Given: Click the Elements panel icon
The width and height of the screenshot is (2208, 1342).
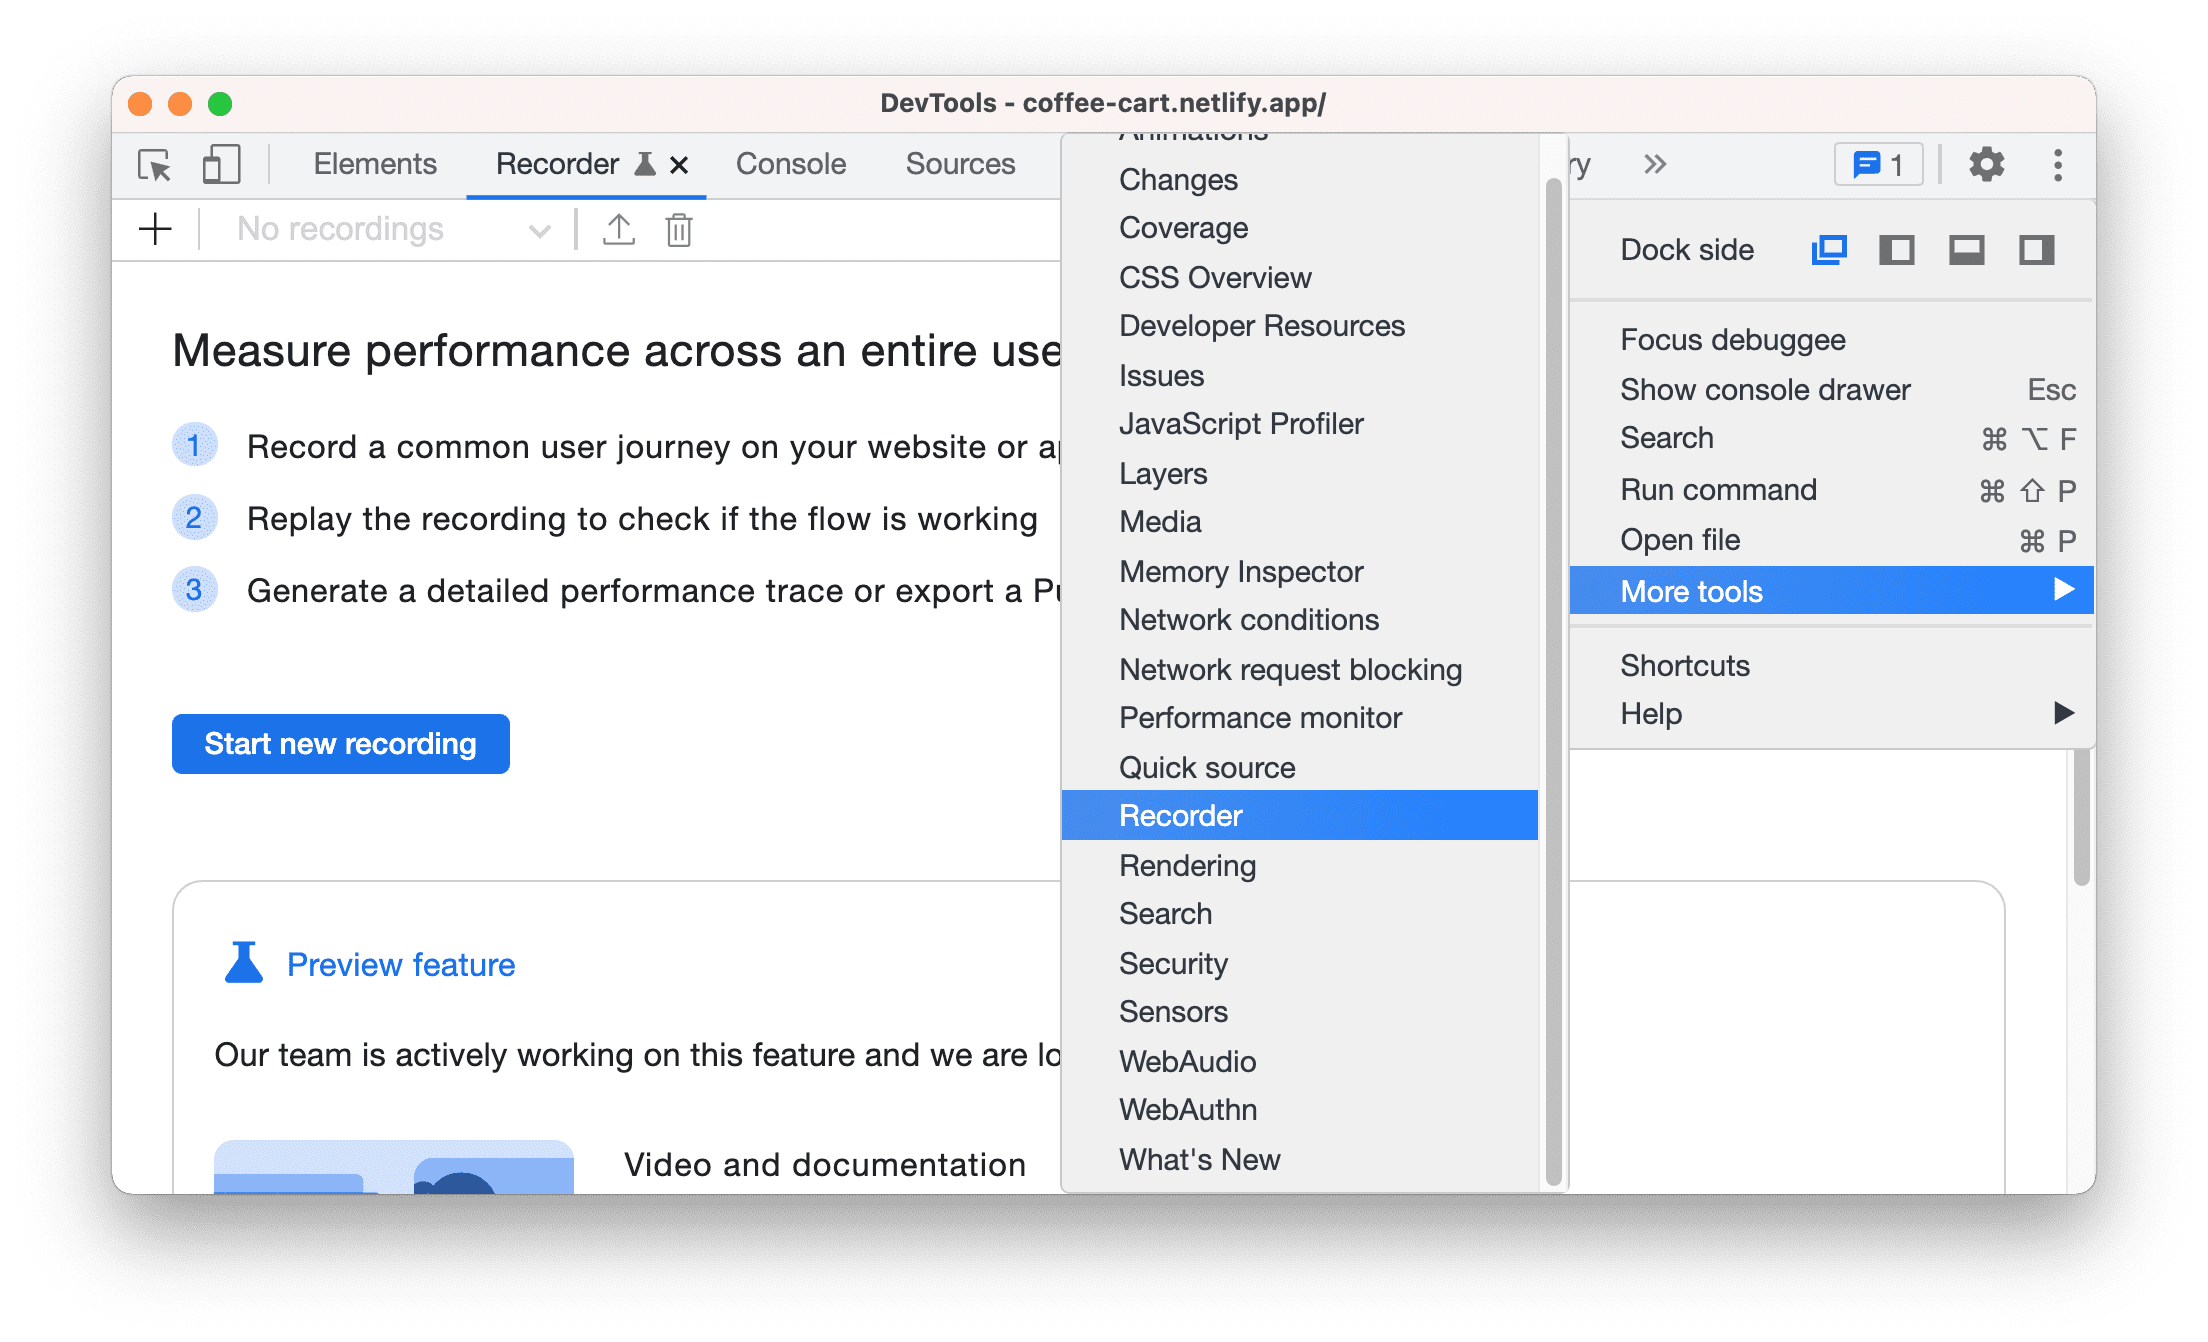Looking at the screenshot, I should (374, 162).
